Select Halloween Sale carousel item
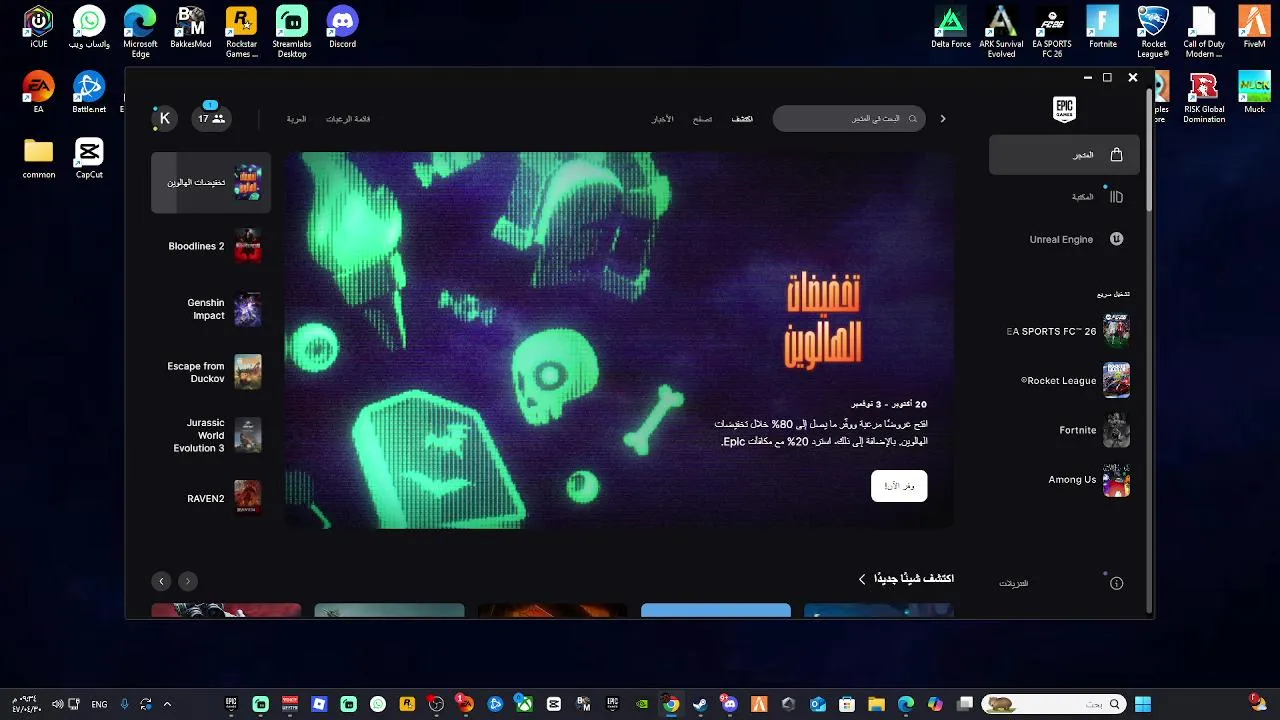The width and height of the screenshot is (1280, 720). [211, 182]
